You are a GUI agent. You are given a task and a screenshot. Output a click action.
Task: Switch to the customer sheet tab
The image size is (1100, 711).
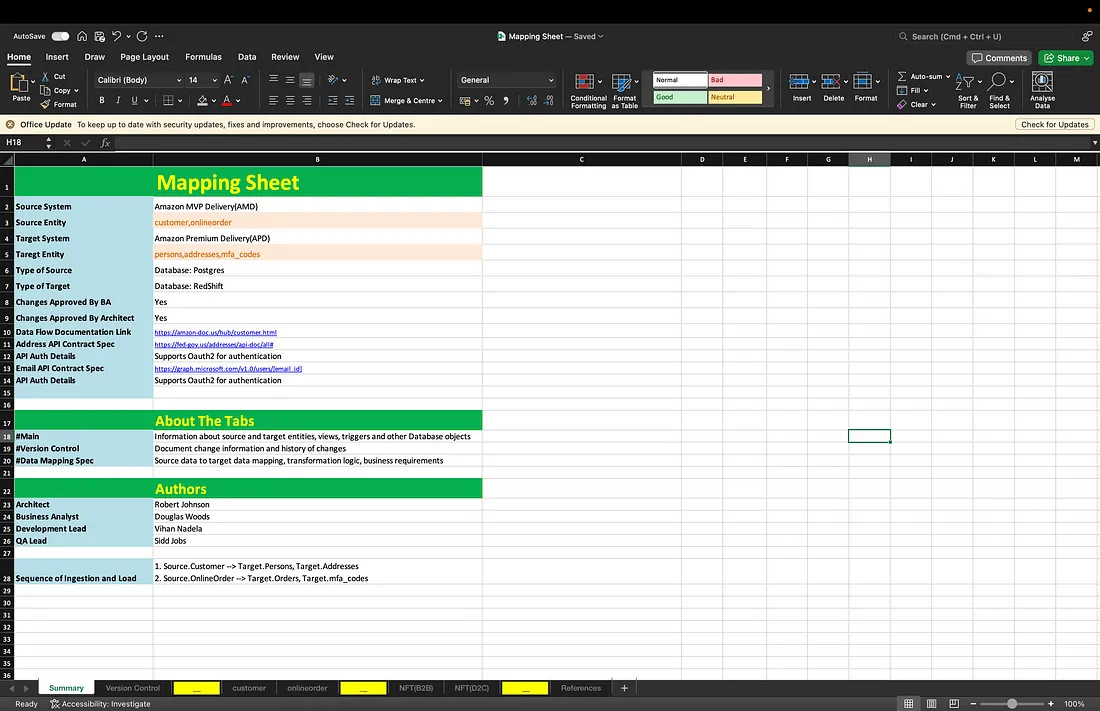[x=249, y=688]
